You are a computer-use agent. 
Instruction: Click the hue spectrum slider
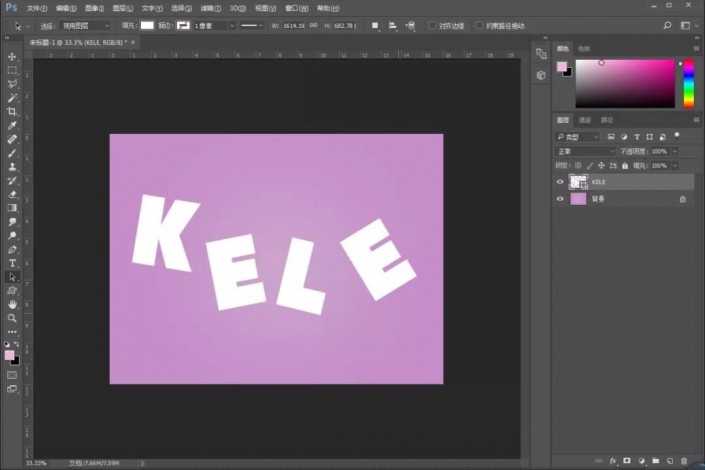[x=689, y=83]
